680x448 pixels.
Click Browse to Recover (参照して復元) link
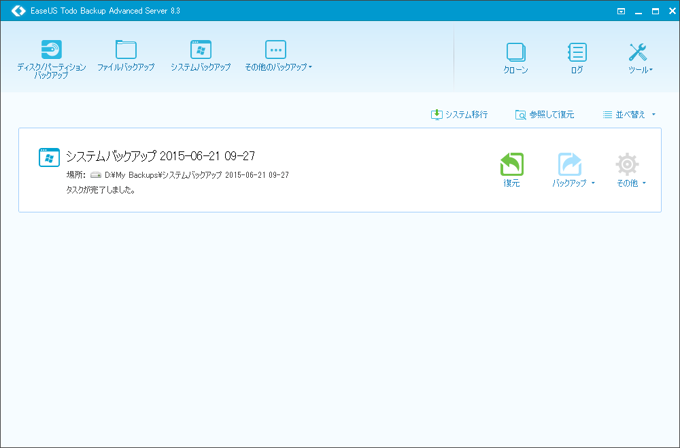click(552, 114)
